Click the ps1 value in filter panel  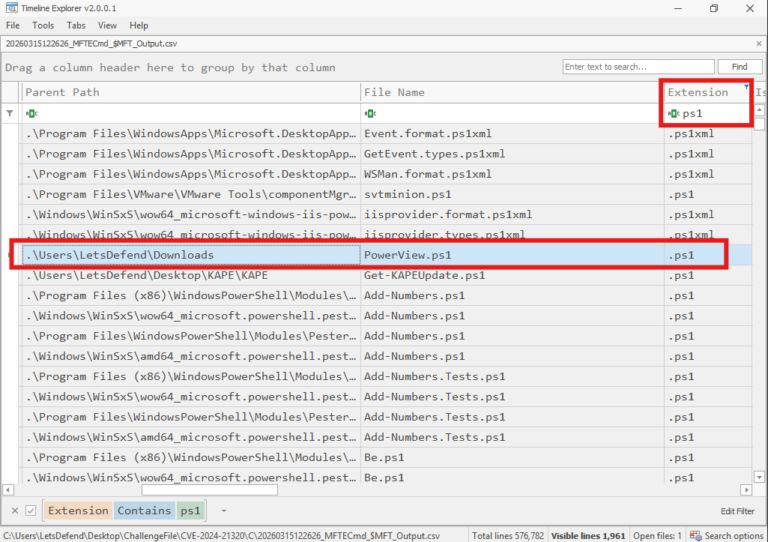click(191, 510)
